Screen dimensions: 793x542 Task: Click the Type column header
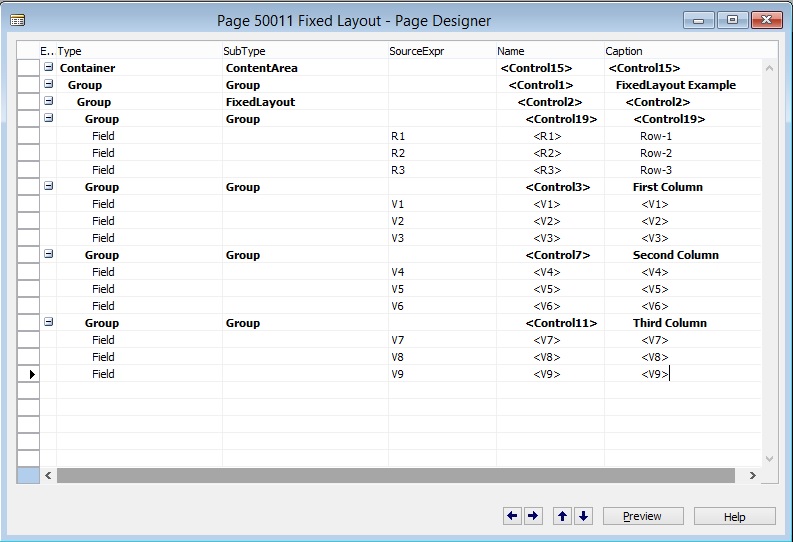coord(139,51)
